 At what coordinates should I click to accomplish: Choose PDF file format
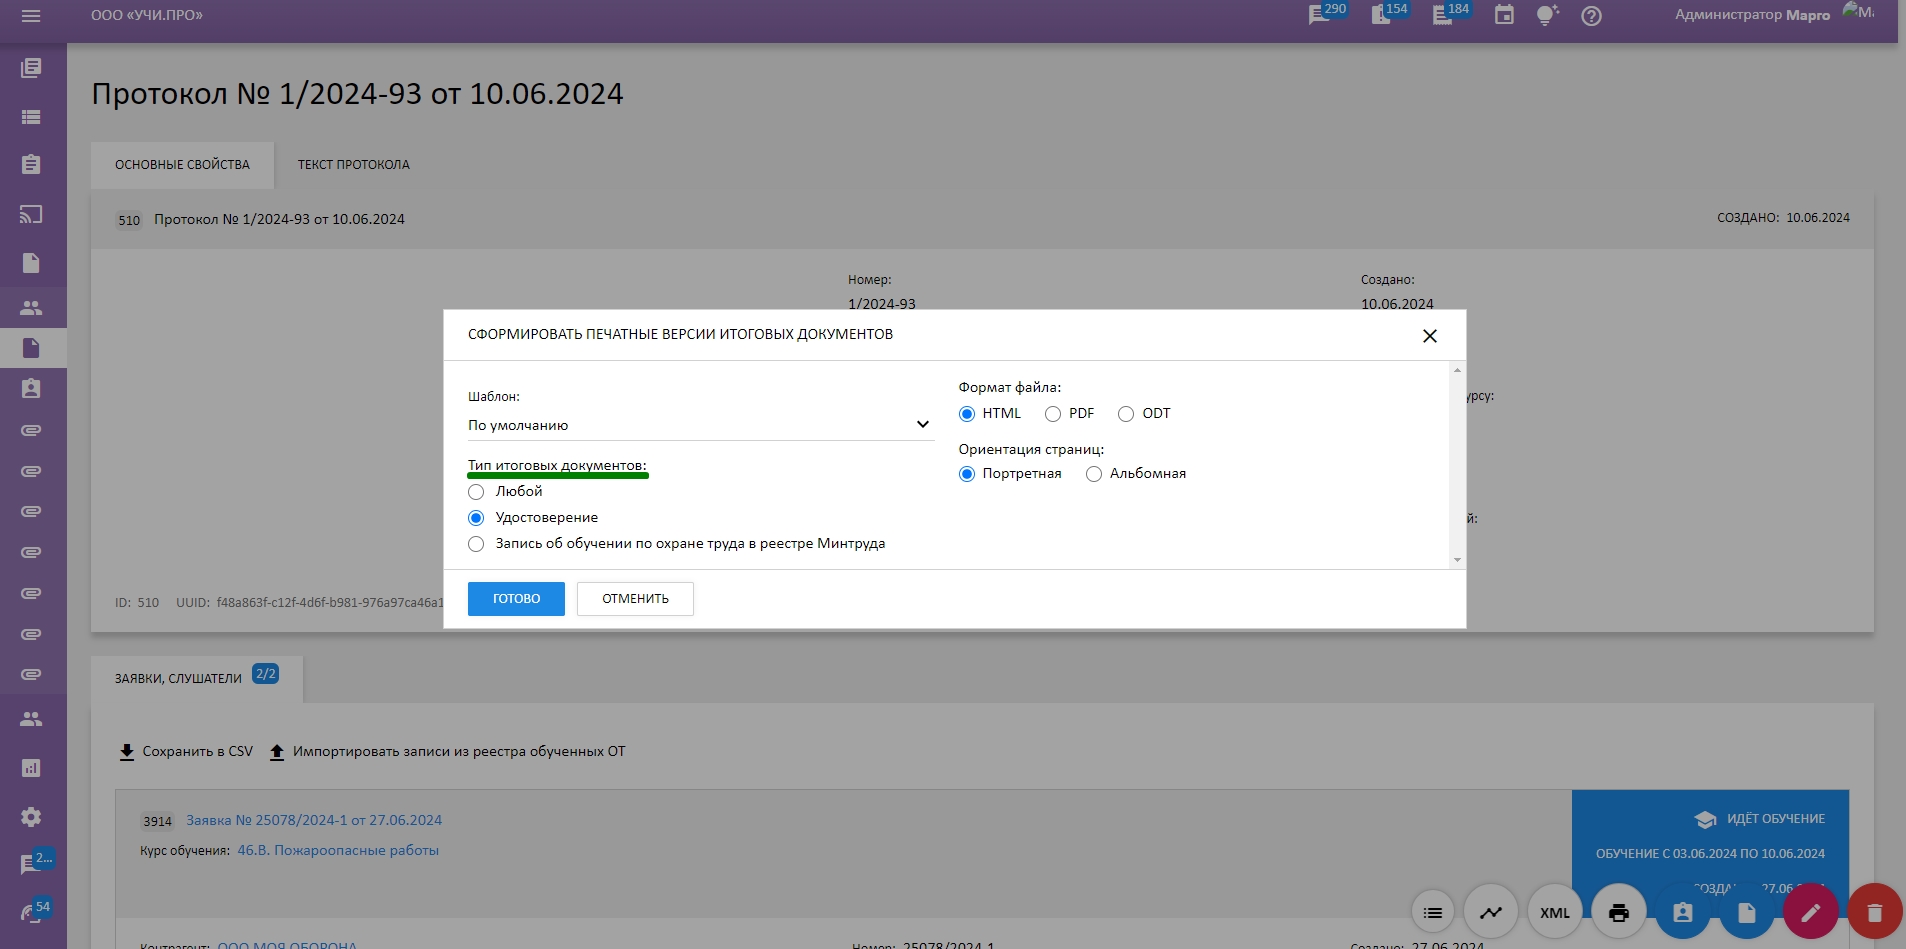point(1053,414)
